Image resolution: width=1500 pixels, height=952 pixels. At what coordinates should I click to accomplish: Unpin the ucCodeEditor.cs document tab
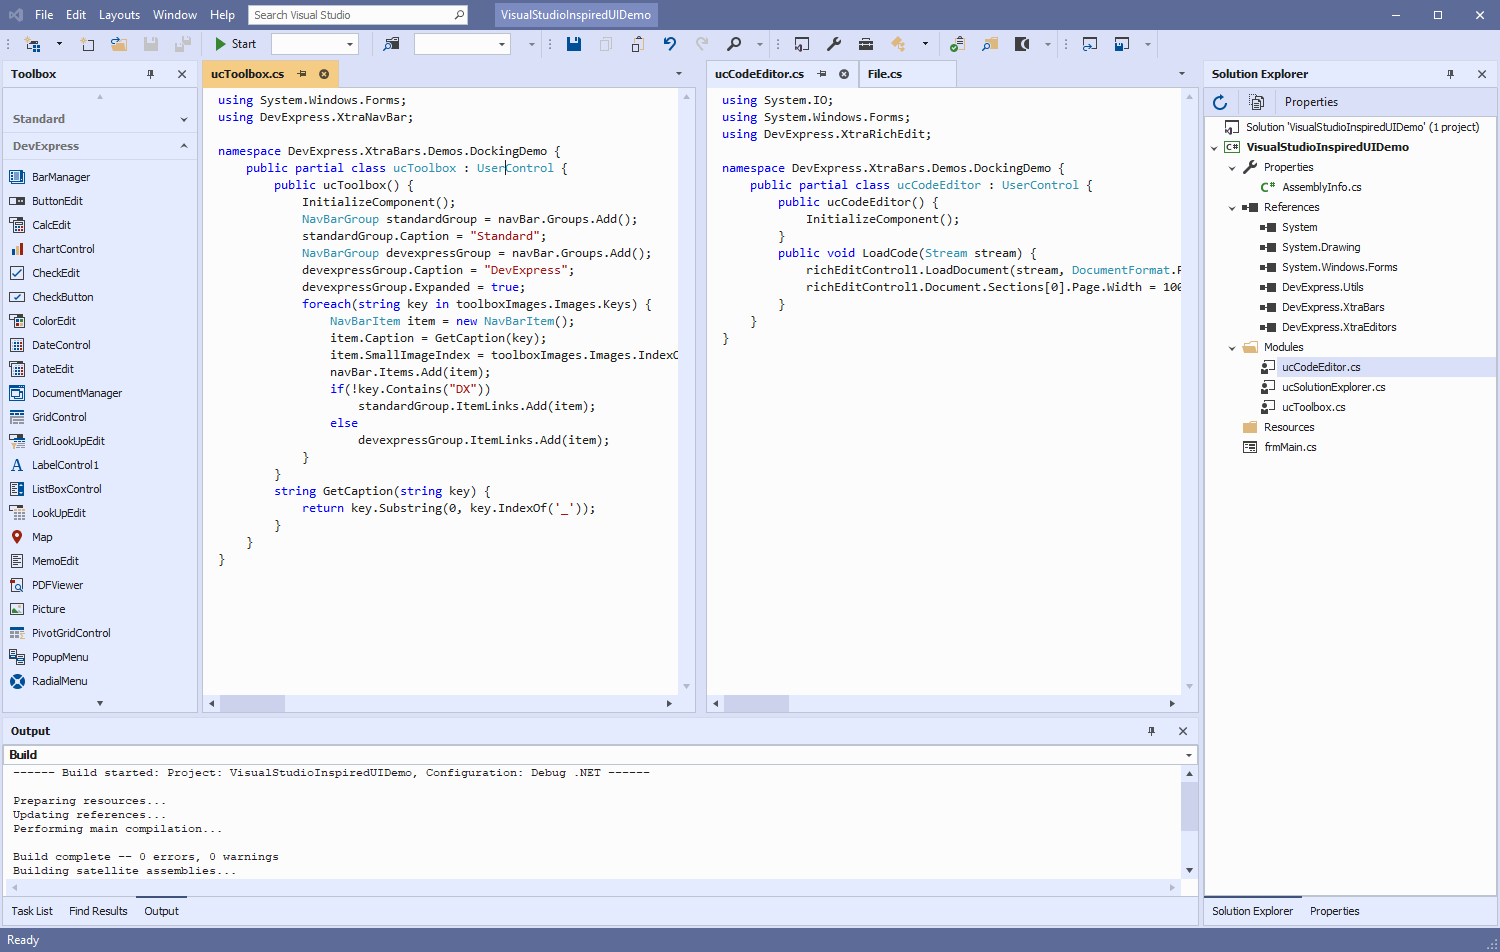821,73
